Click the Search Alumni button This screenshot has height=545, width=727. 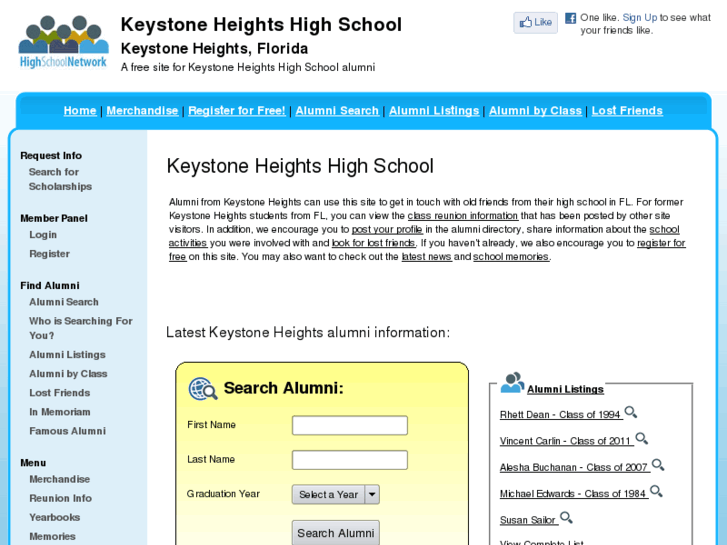[336, 533]
